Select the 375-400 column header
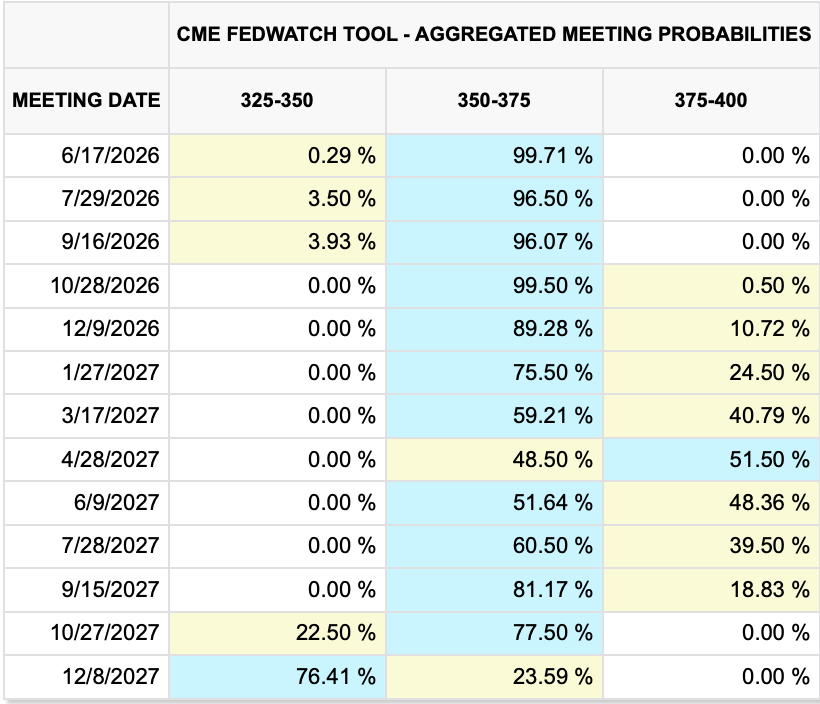Image resolution: width=820 pixels, height=704 pixels. (710, 100)
